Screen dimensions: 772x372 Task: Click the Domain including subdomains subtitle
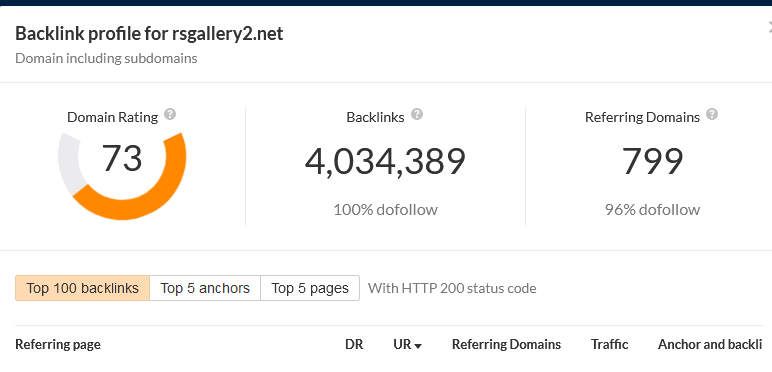[x=106, y=58]
